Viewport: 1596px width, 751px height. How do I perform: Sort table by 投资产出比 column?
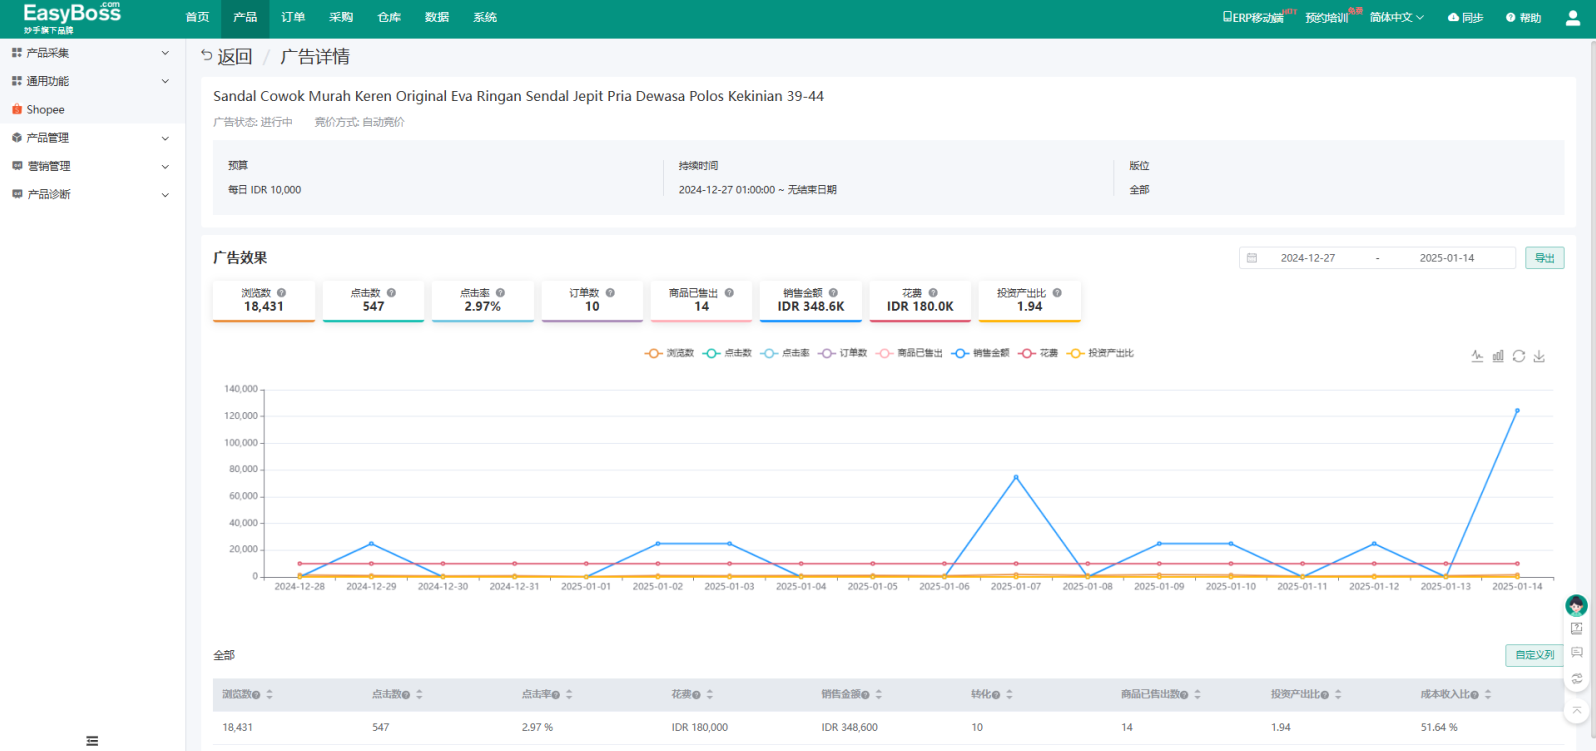[1338, 694]
